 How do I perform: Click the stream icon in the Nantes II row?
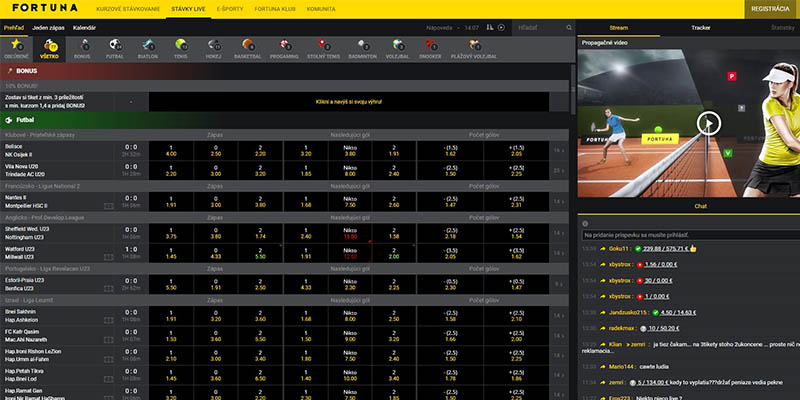[108, 206]
